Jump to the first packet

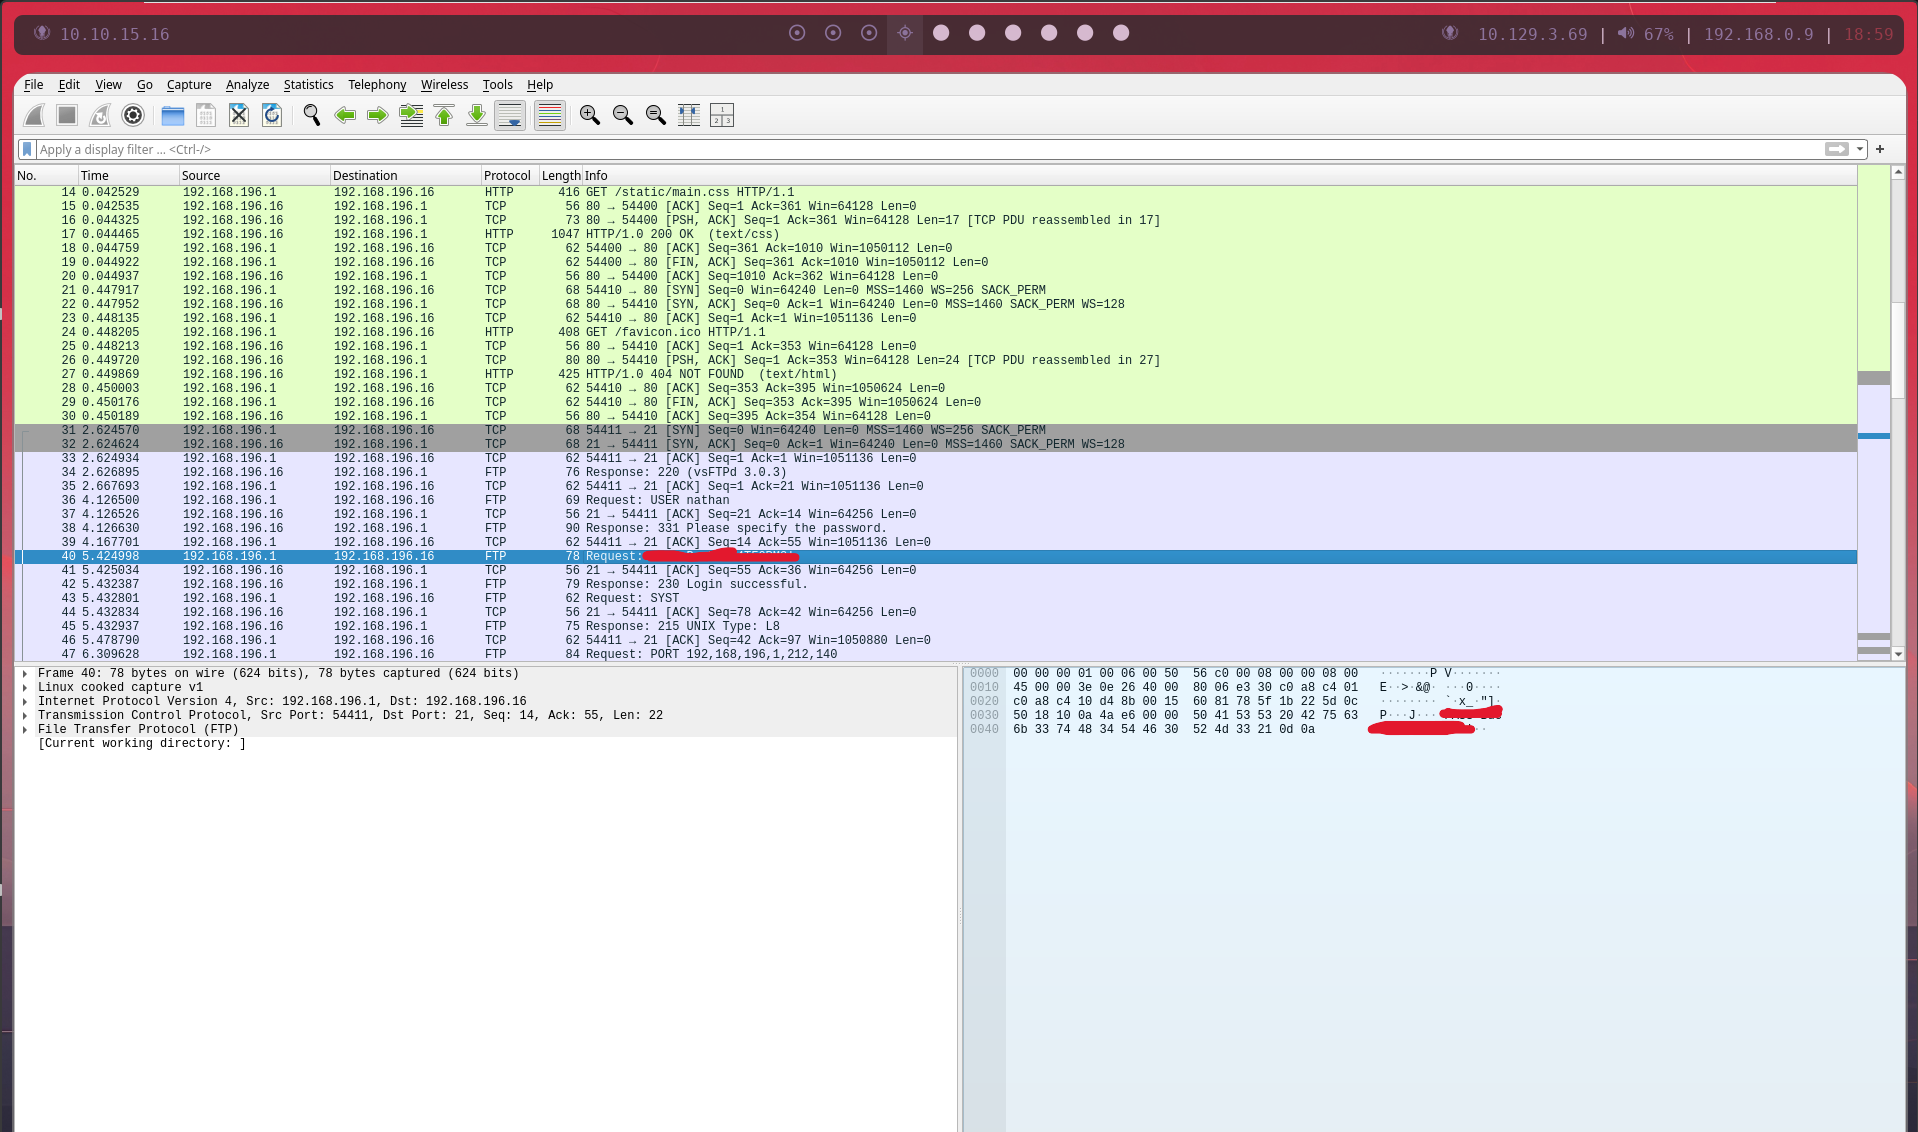pos(444,116)
